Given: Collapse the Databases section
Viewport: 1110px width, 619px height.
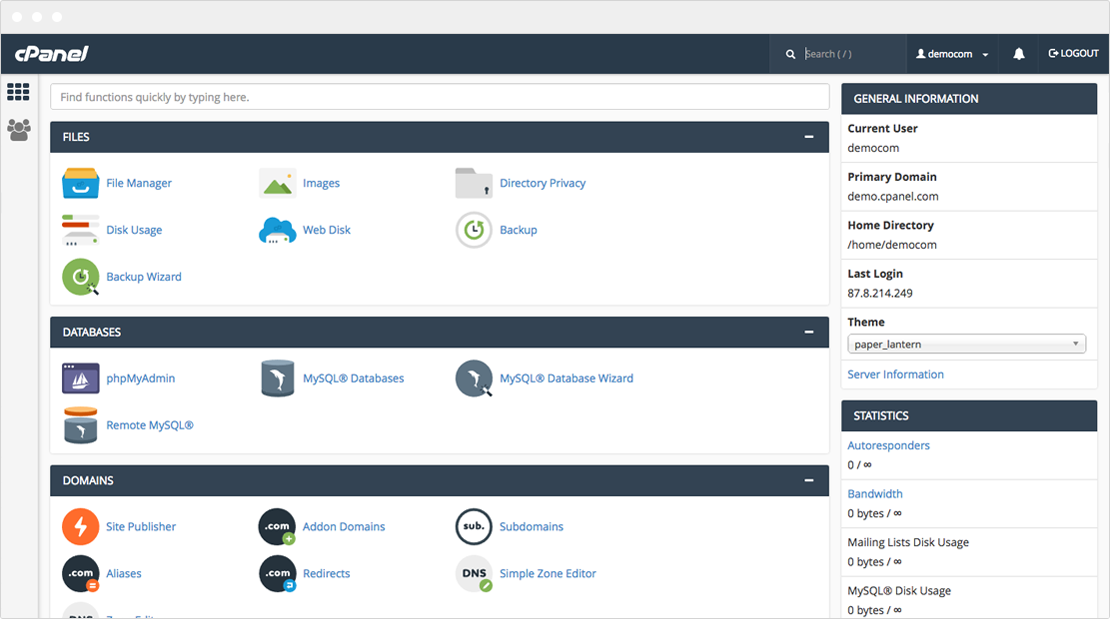Looking at the screenshot, I should point(808,332).
